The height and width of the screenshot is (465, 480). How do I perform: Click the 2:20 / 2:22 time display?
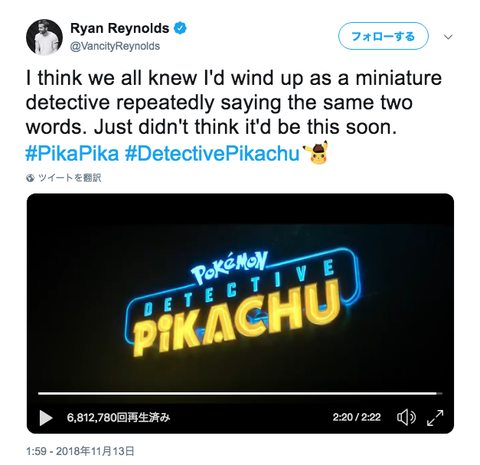tap(356, 417)
